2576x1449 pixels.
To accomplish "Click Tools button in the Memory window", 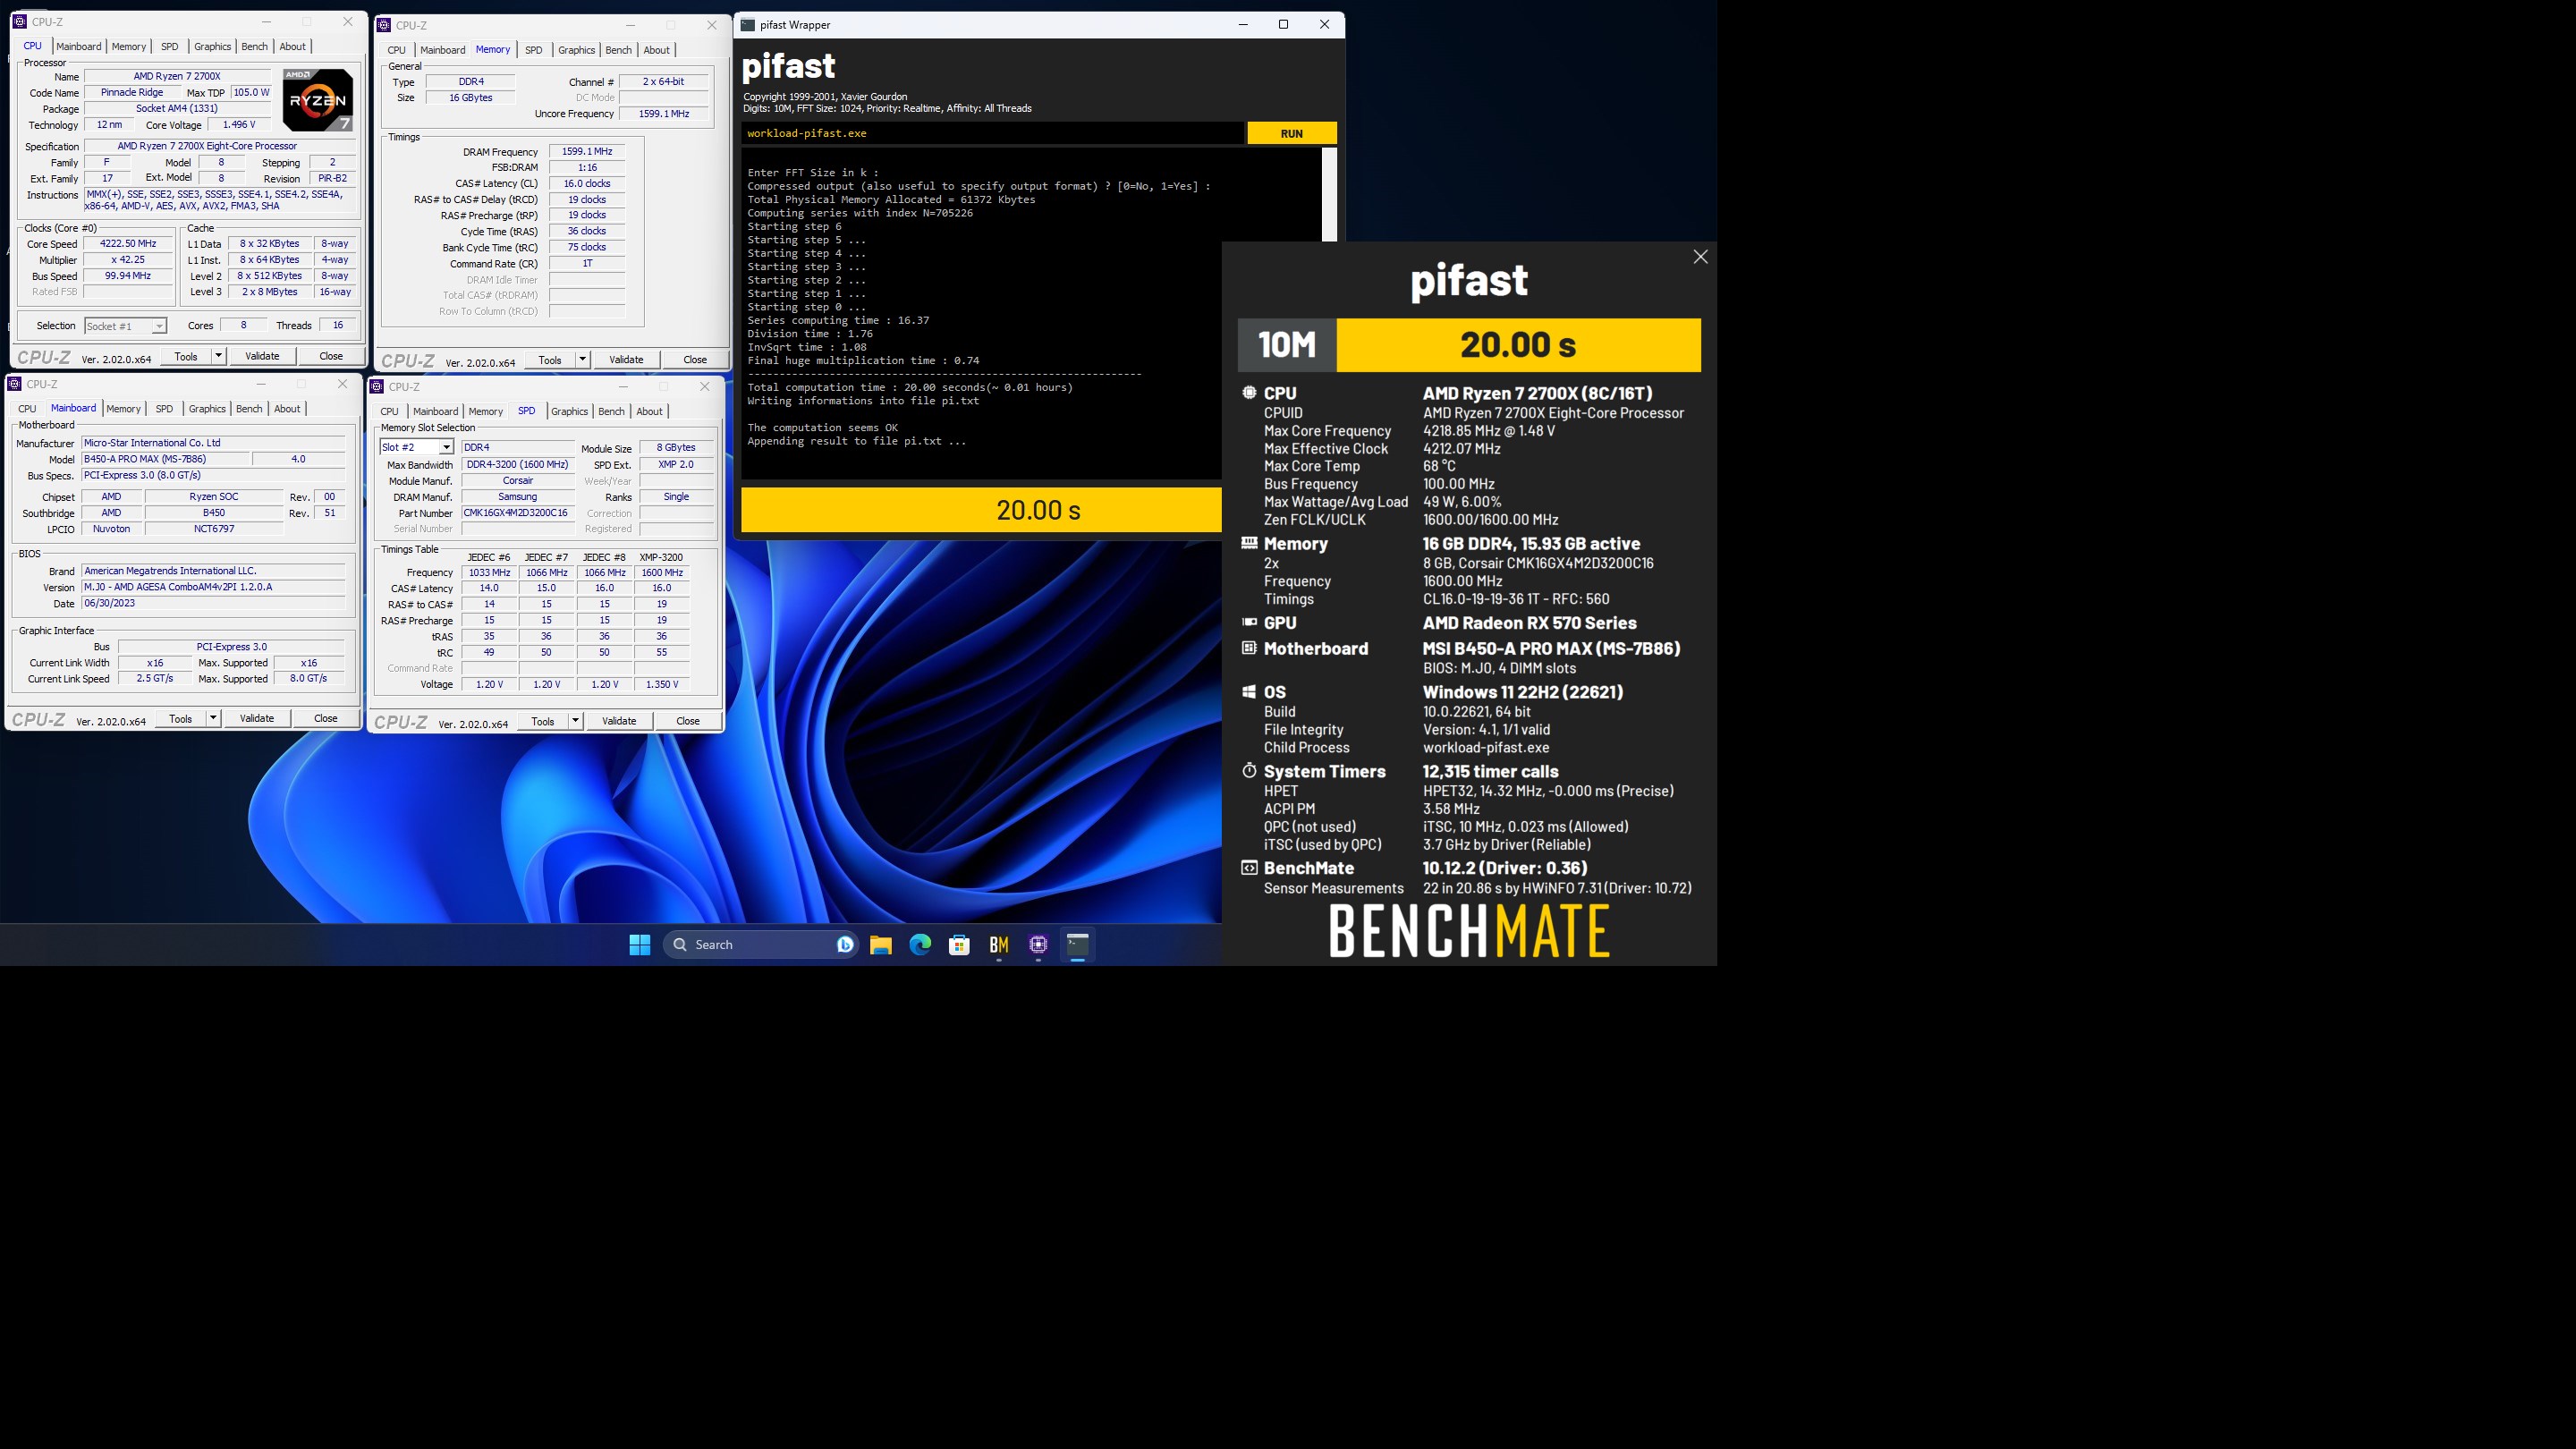I will [550, 360].
